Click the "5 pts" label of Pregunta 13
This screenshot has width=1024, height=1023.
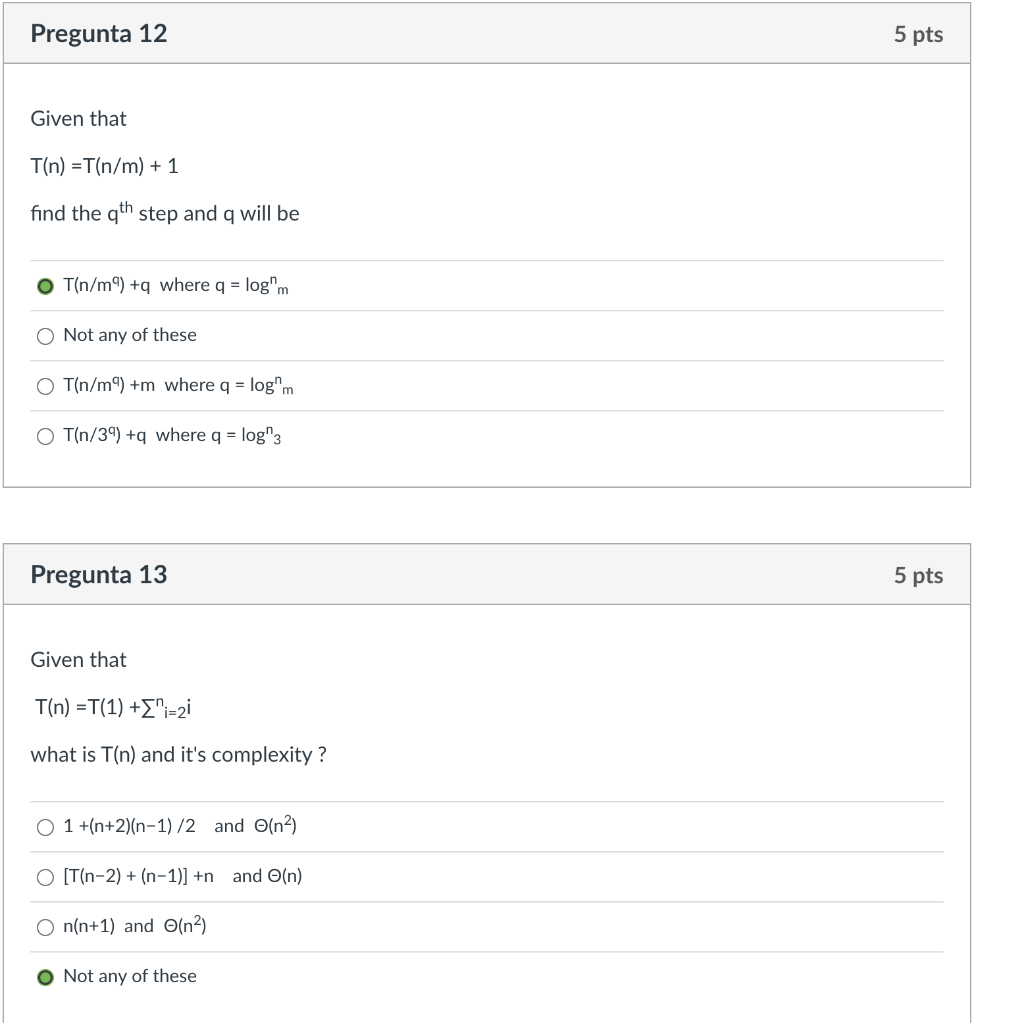point(918,576)
